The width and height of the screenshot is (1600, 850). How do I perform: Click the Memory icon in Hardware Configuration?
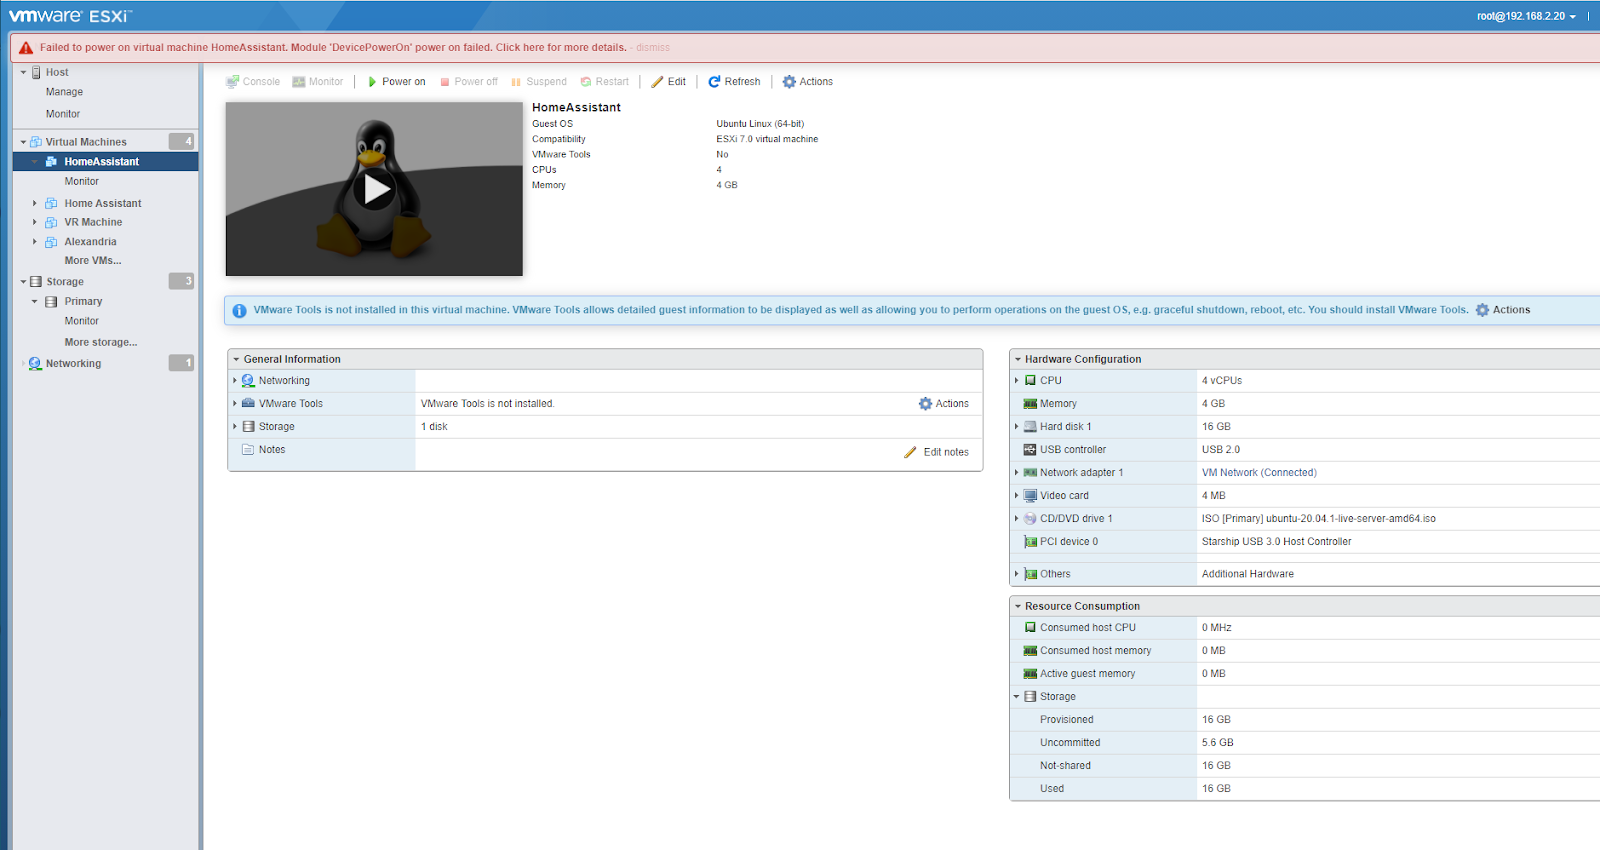(1030, 404)
